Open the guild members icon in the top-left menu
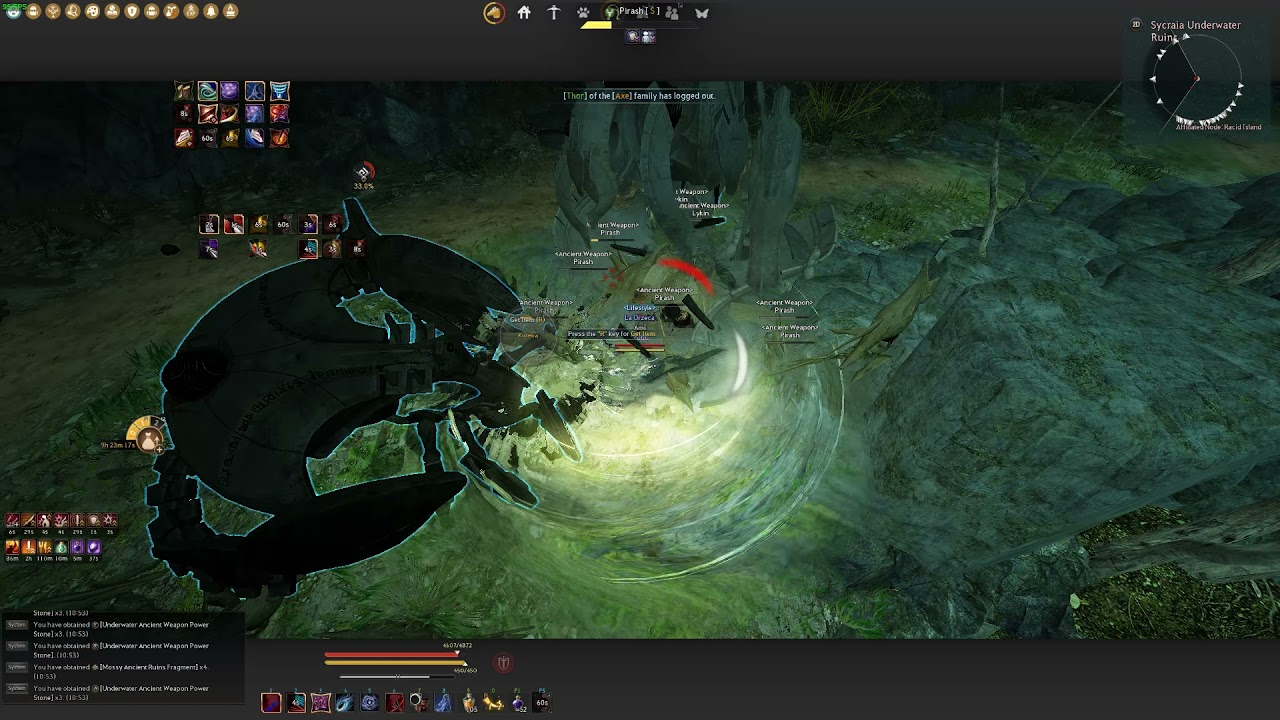The image size is (1280, 720). [x=112, y=11]
